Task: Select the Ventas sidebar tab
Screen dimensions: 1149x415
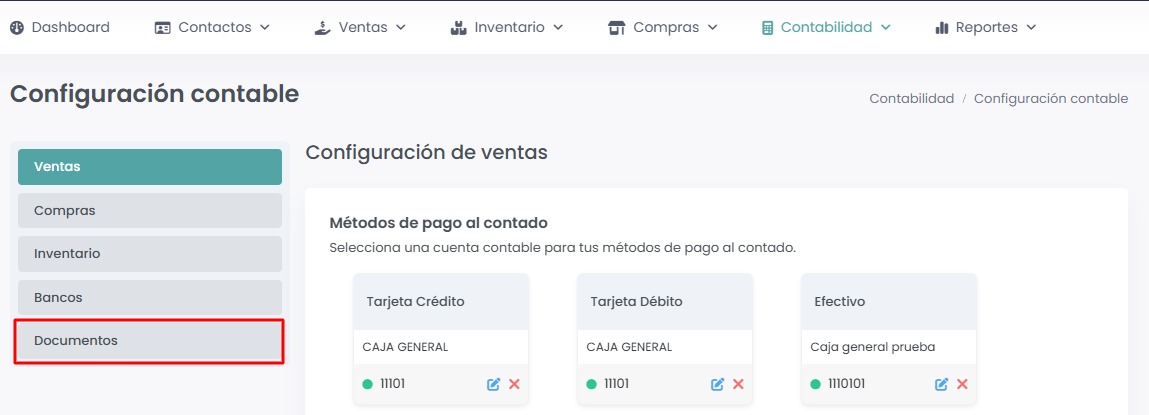Action: coord(149,167)
